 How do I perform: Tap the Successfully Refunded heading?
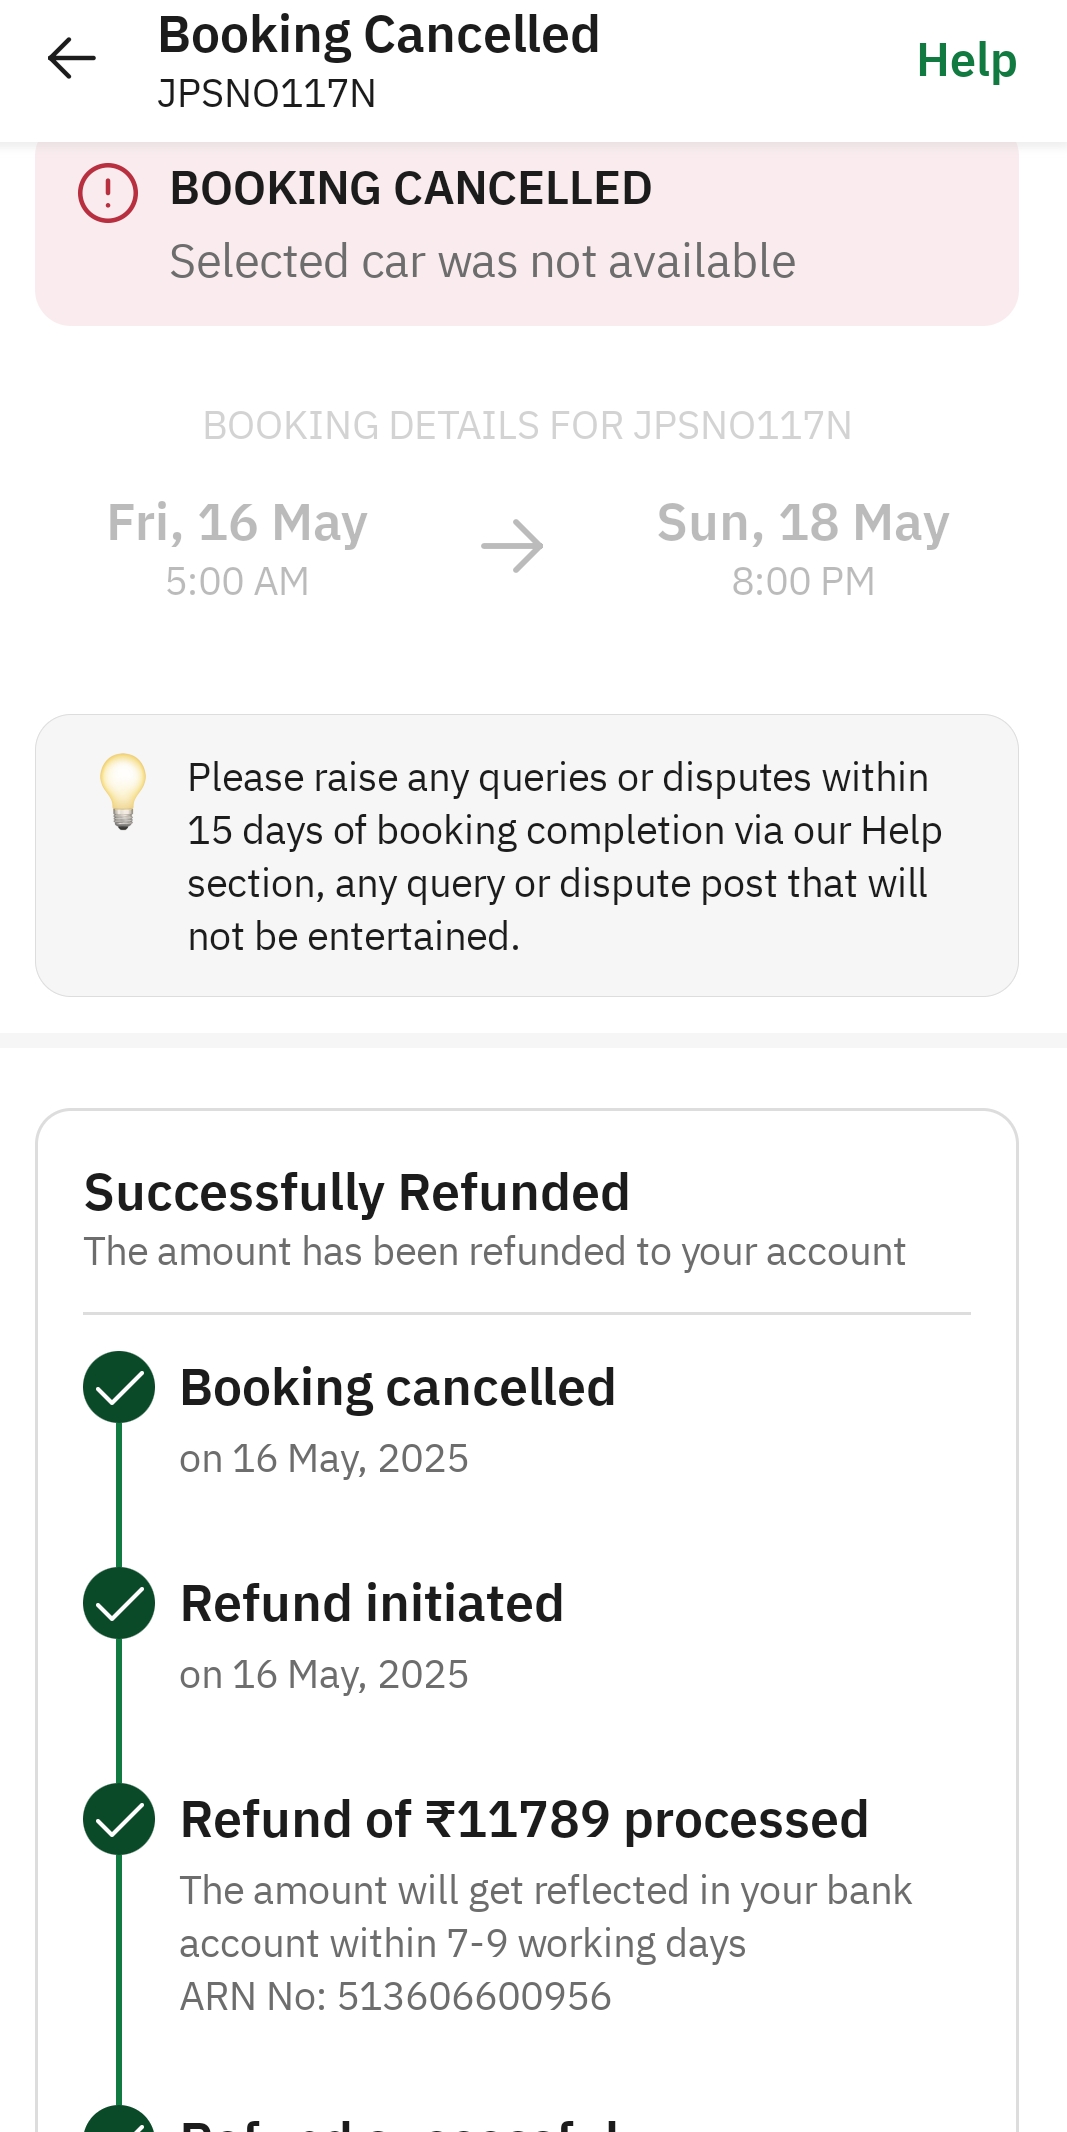[x=357, y=1193]
